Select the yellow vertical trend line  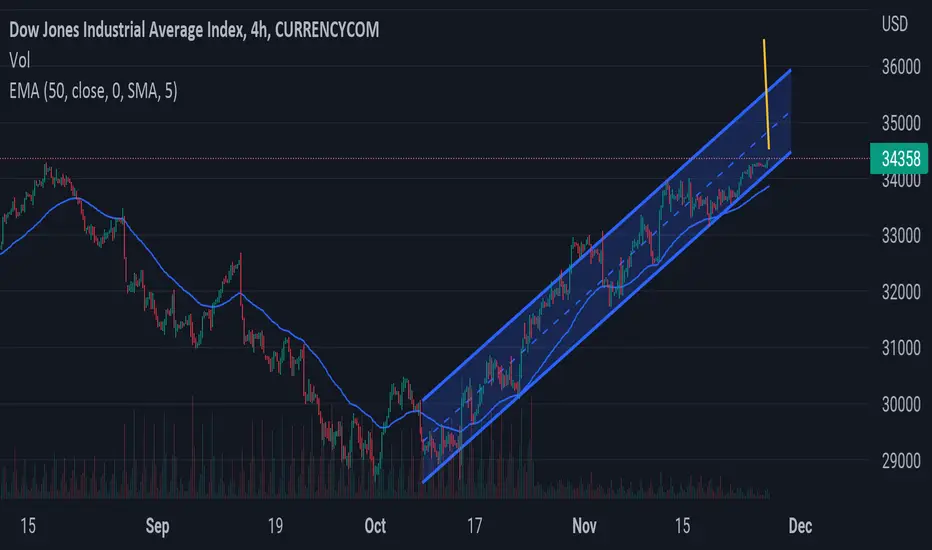[767, 95]
